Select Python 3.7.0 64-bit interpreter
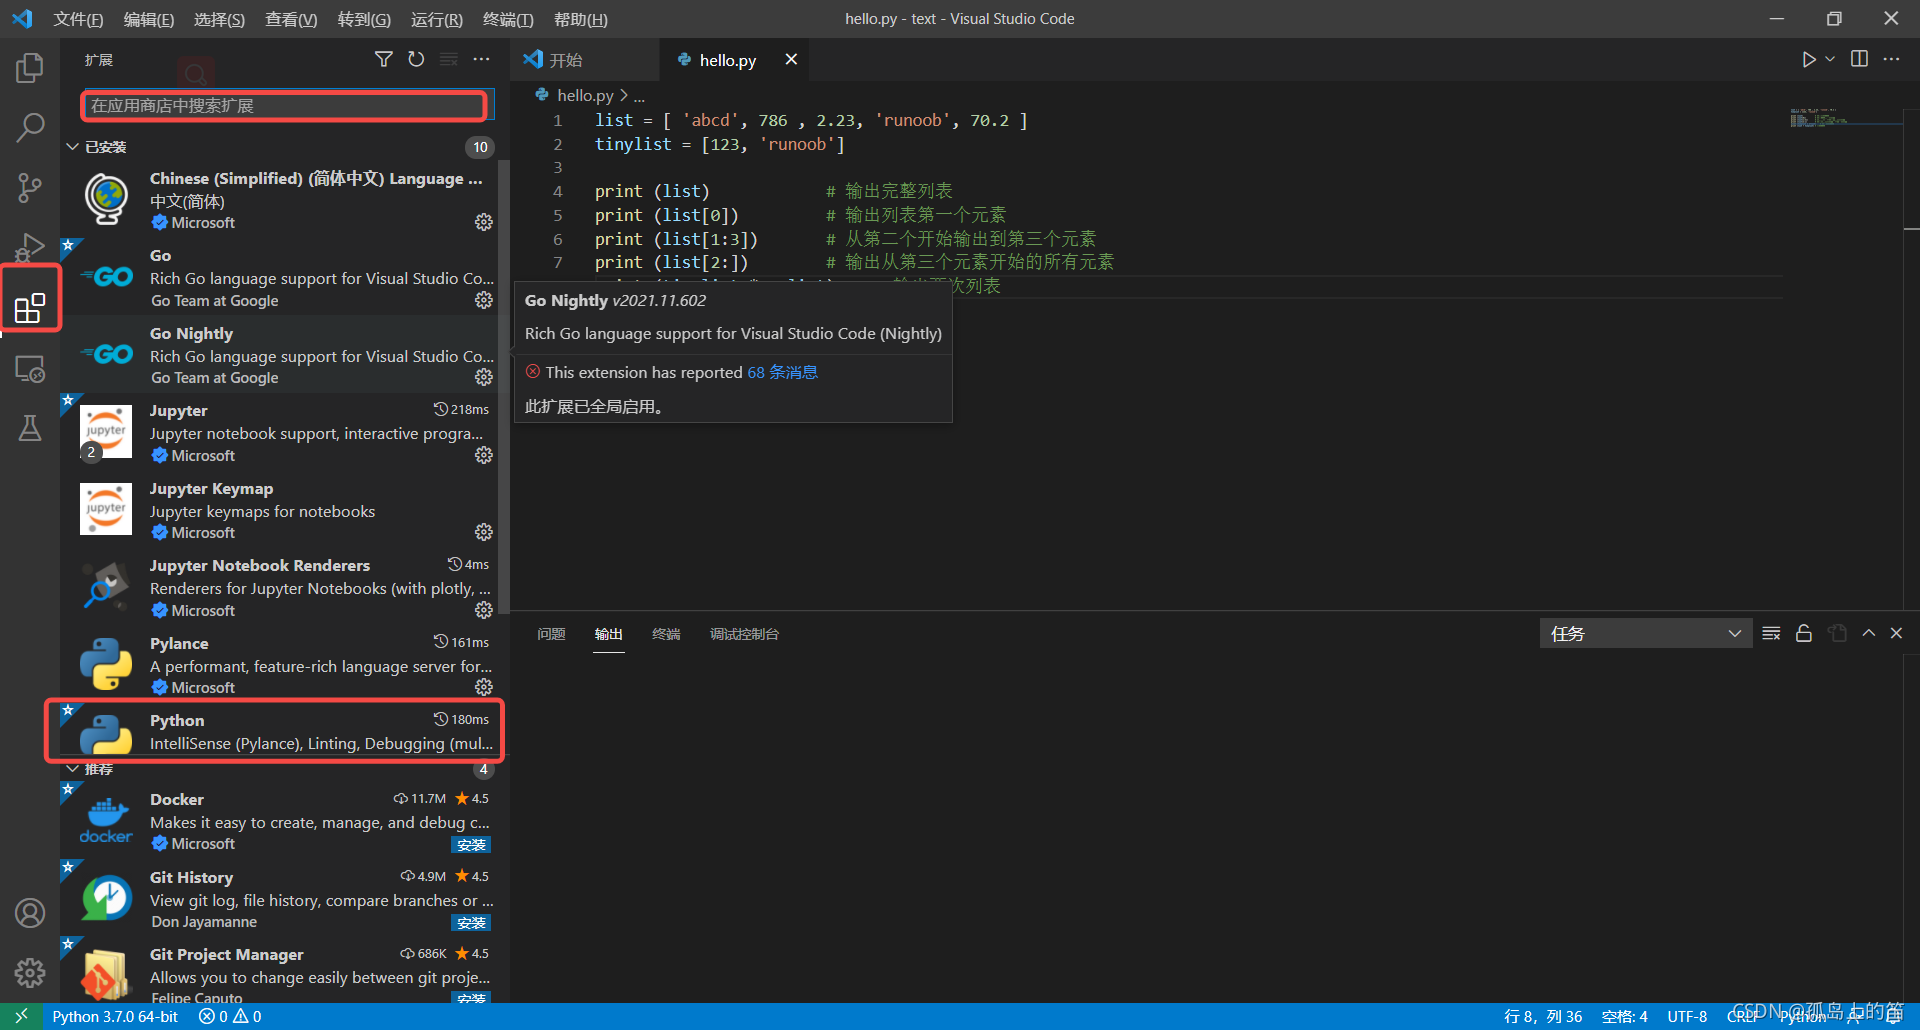The width and height of the screenshot is (1920, 1030). (115, 1016)
